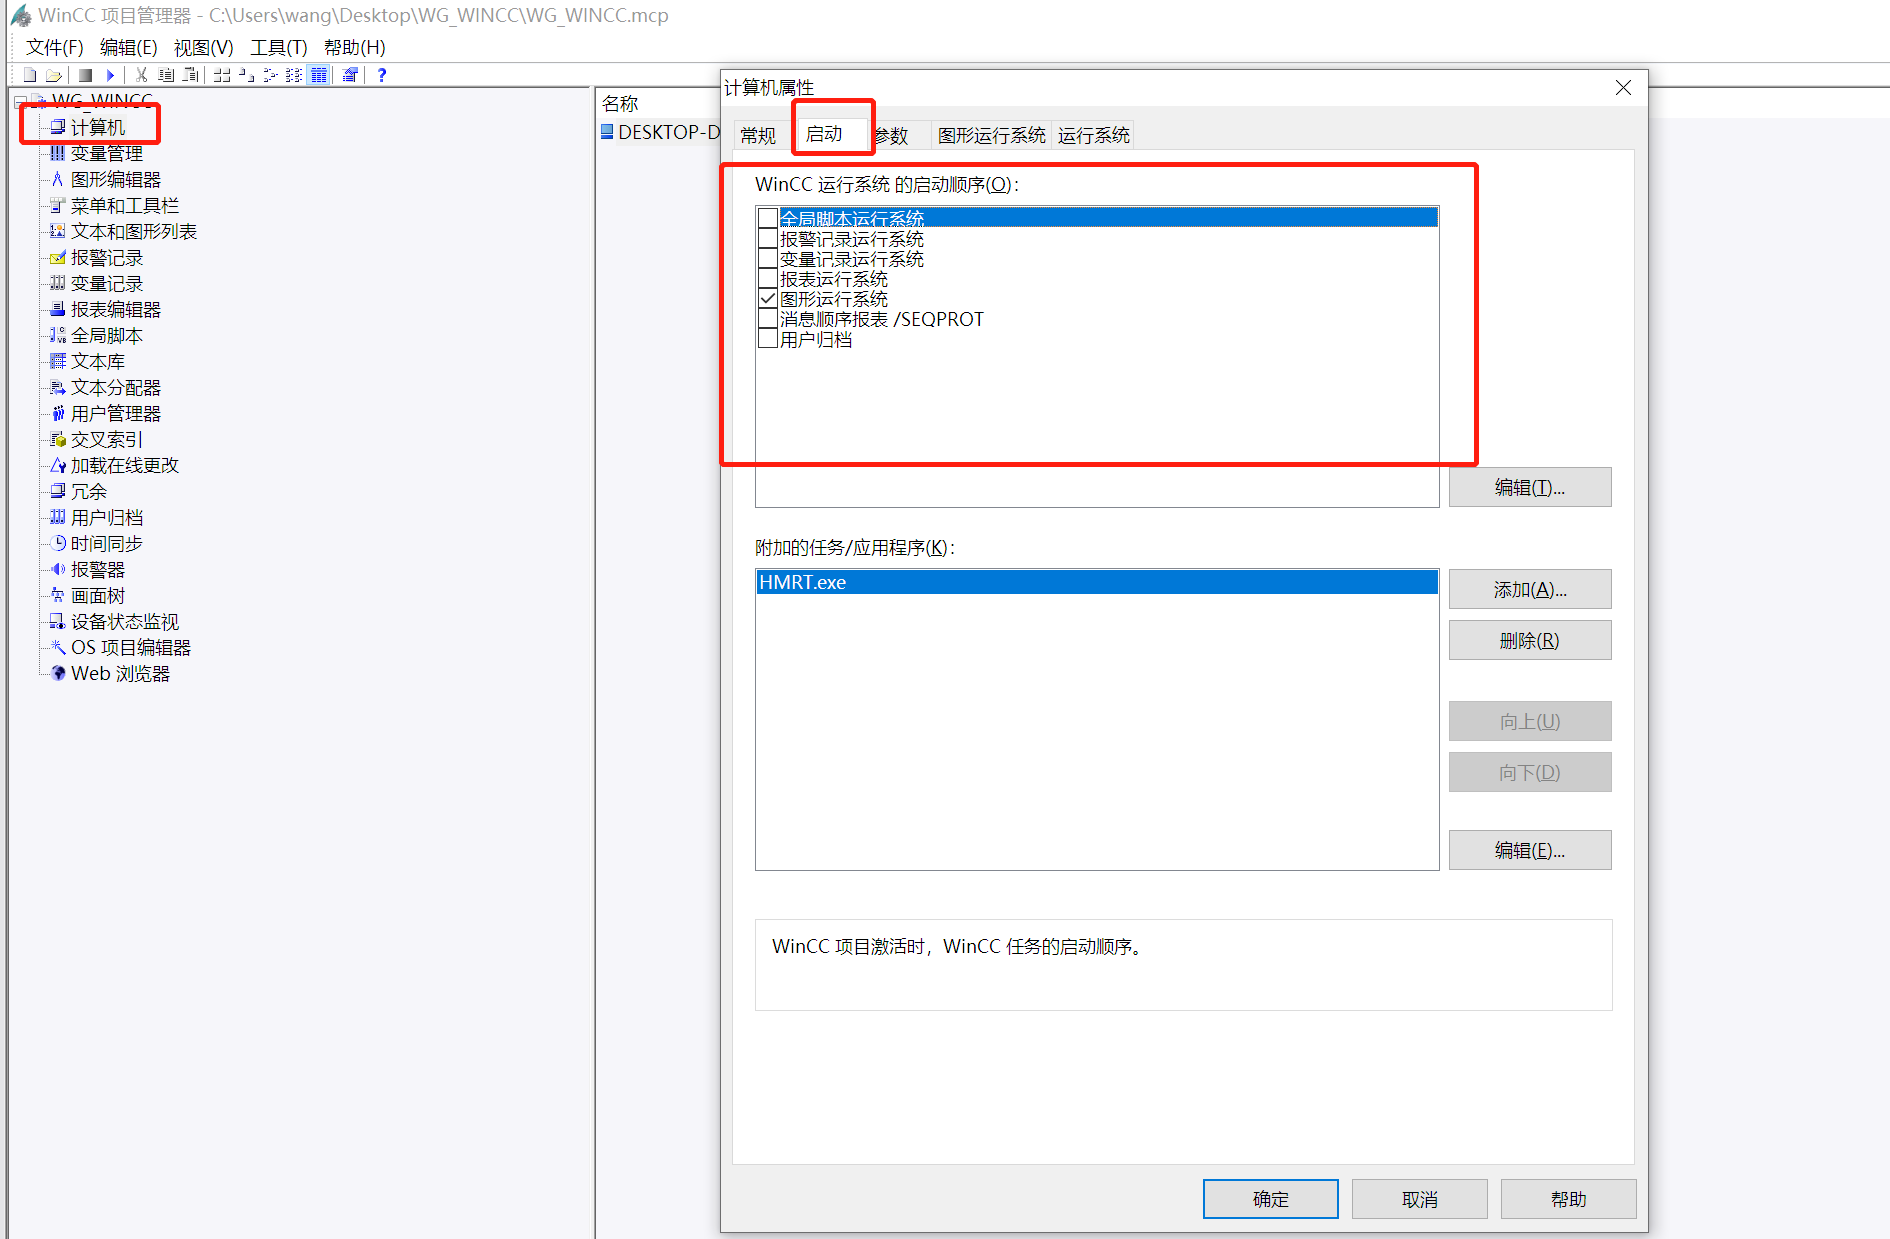Enable the 消息顺序报表 /SEQPROT checkbox
This screenshot has width=1890, height=1239.
pos(768,318)
